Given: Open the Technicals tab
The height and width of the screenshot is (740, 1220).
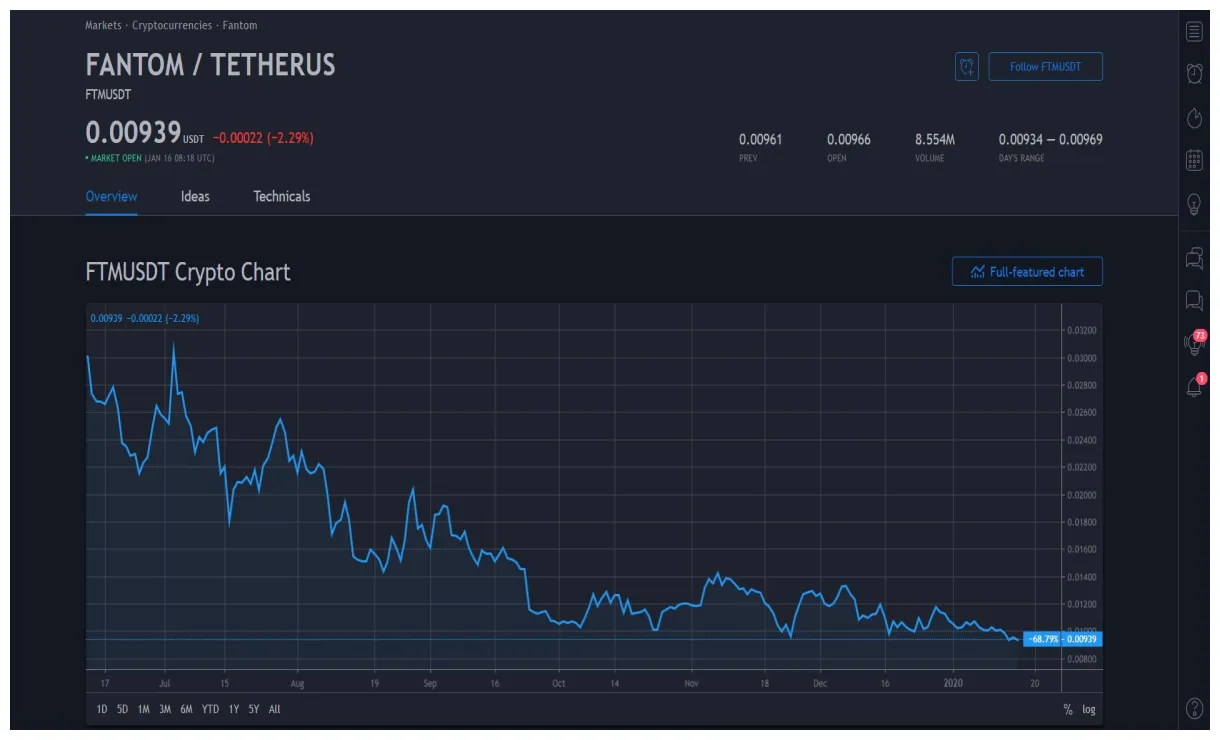Looking at the screenshot, I should coord(280,197).
